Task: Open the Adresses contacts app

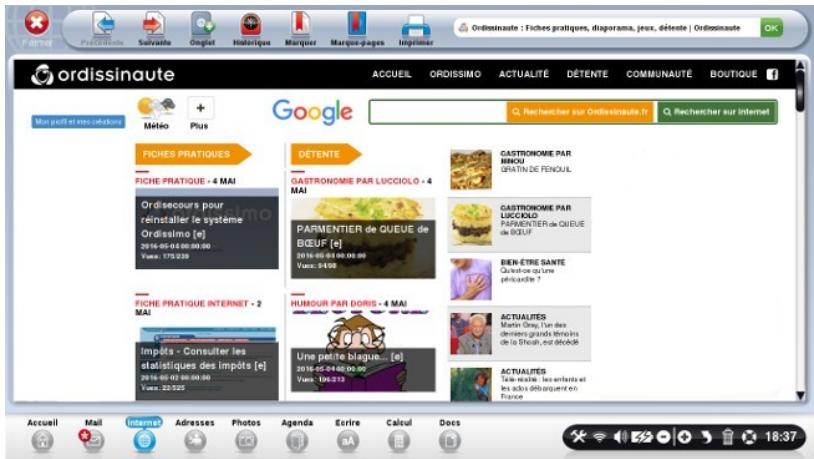Action: click(195, 435)
